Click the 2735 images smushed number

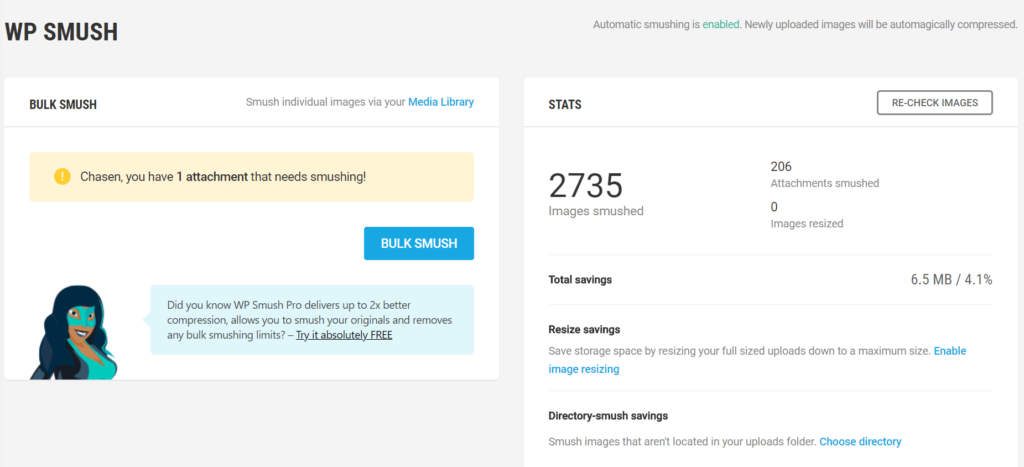[x=586, y=185]
